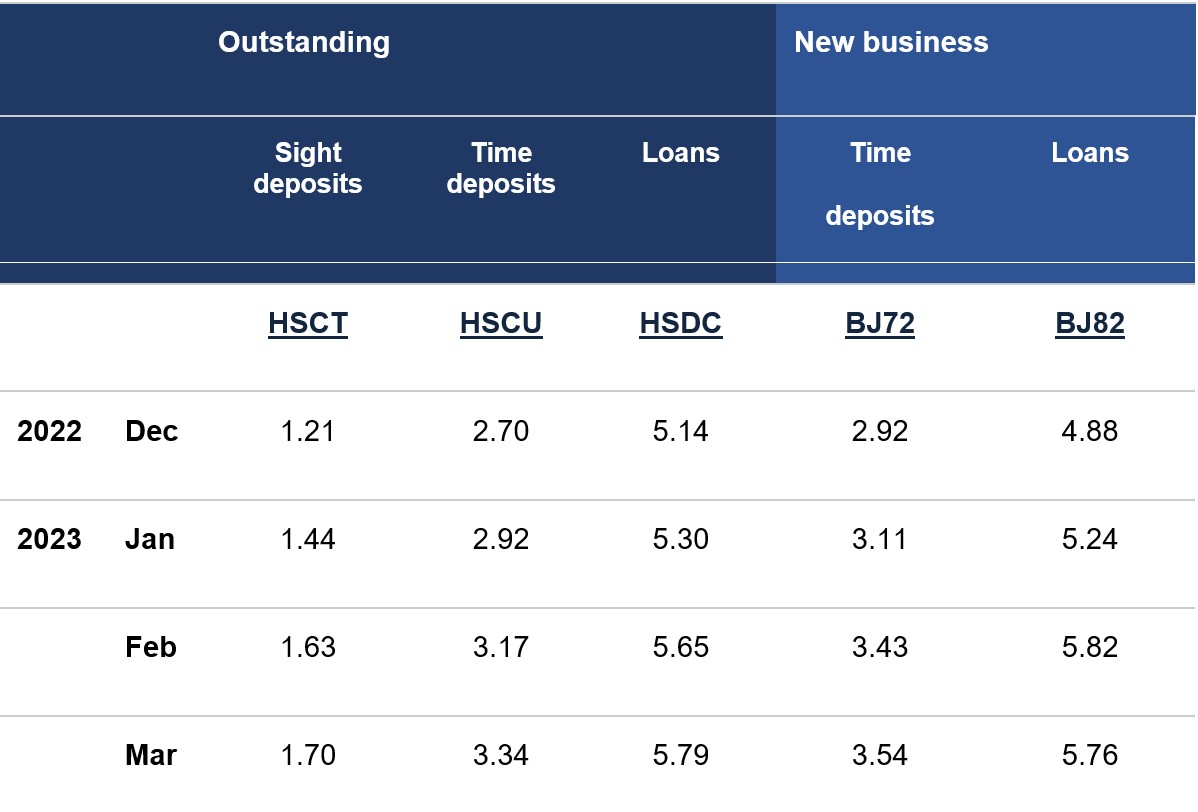Click the Sight deposits column header
The height and width of the screenshot is (812, 1198).
click(x=308, y=168)
